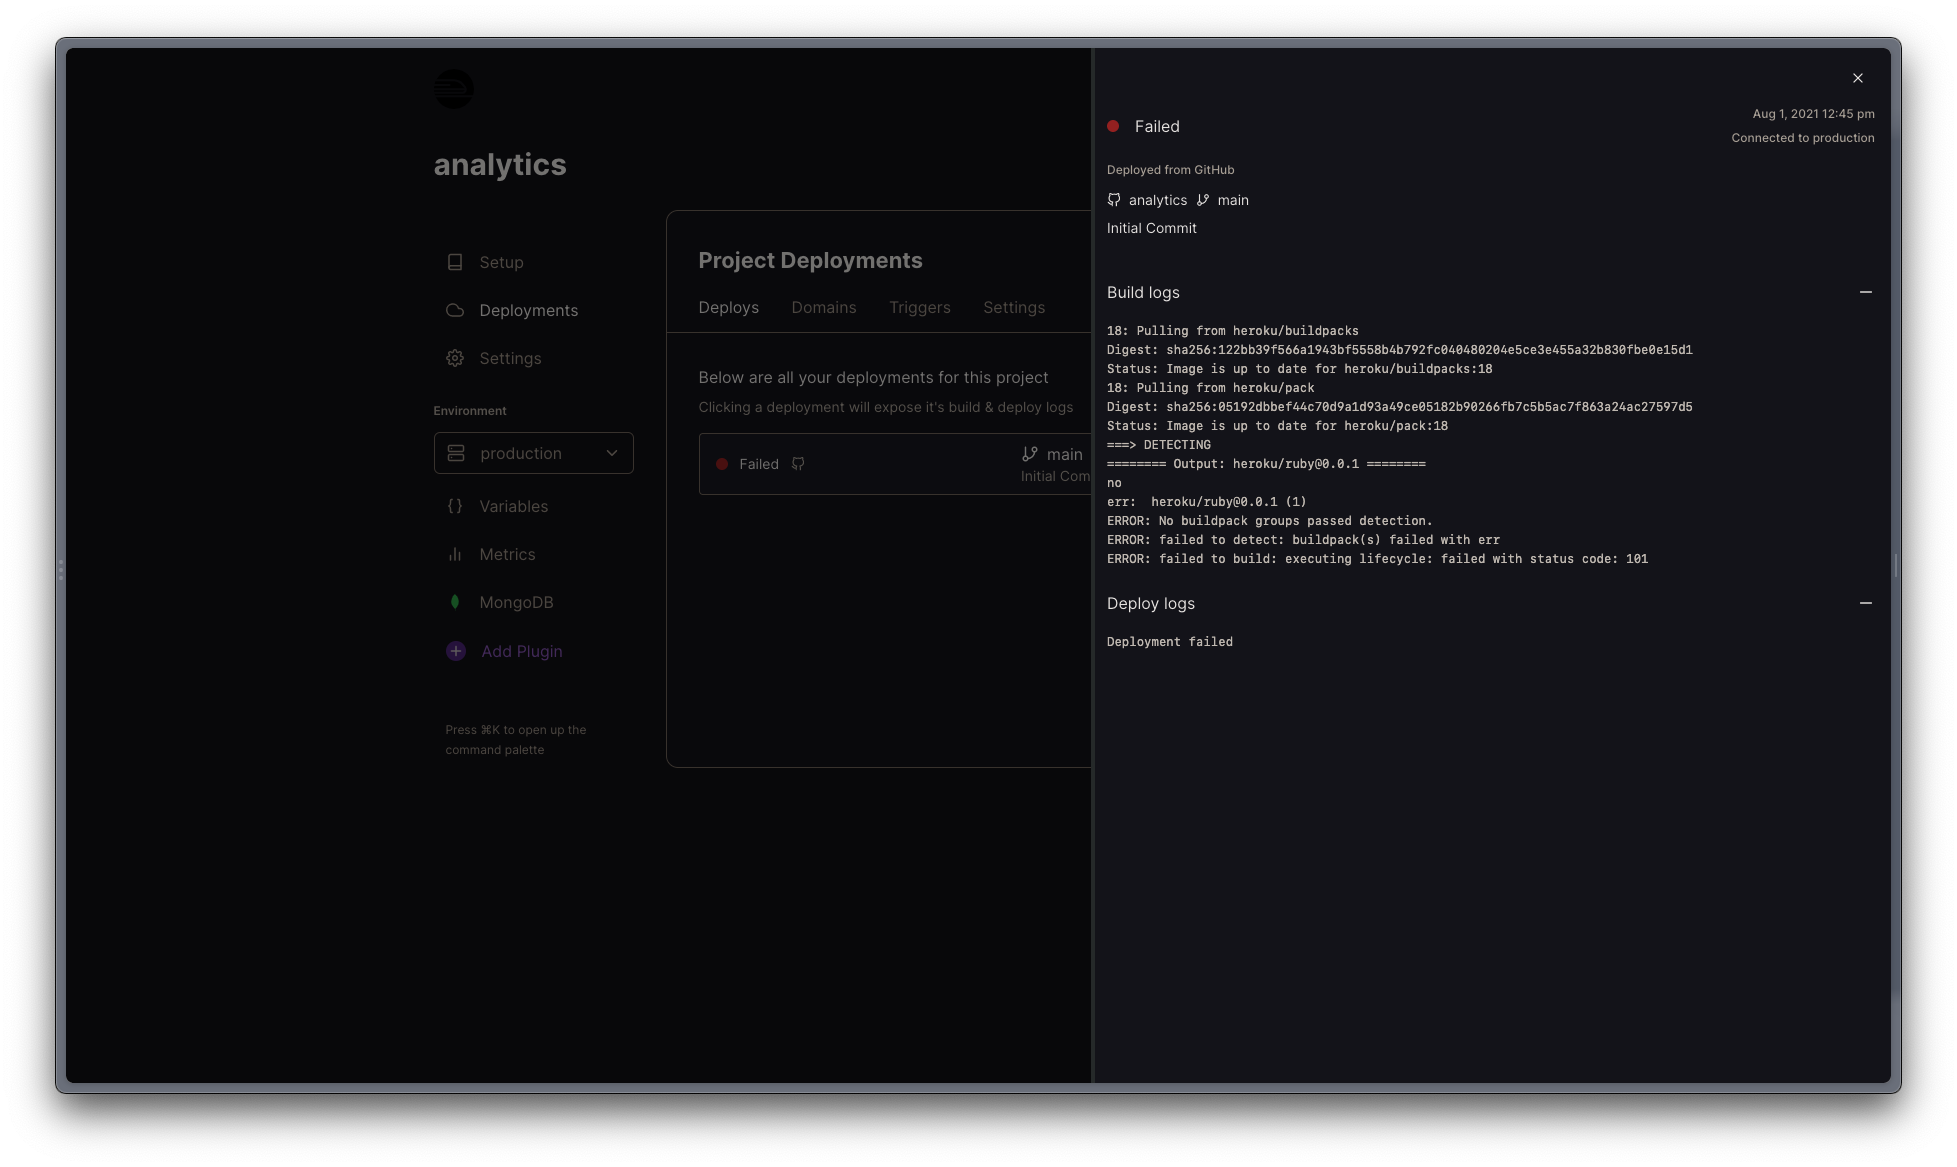Open Settings via the gear icon

[x=455, y=358]
